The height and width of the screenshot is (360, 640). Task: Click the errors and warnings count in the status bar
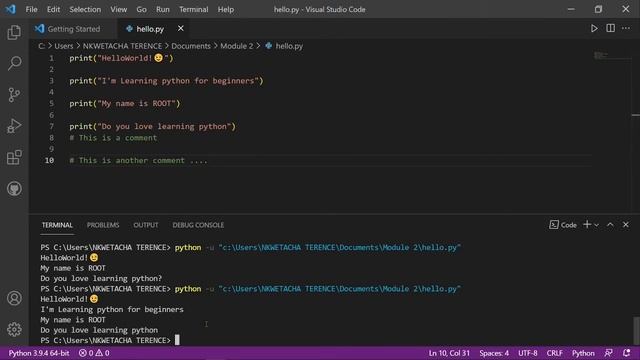(x=94, y=353)
